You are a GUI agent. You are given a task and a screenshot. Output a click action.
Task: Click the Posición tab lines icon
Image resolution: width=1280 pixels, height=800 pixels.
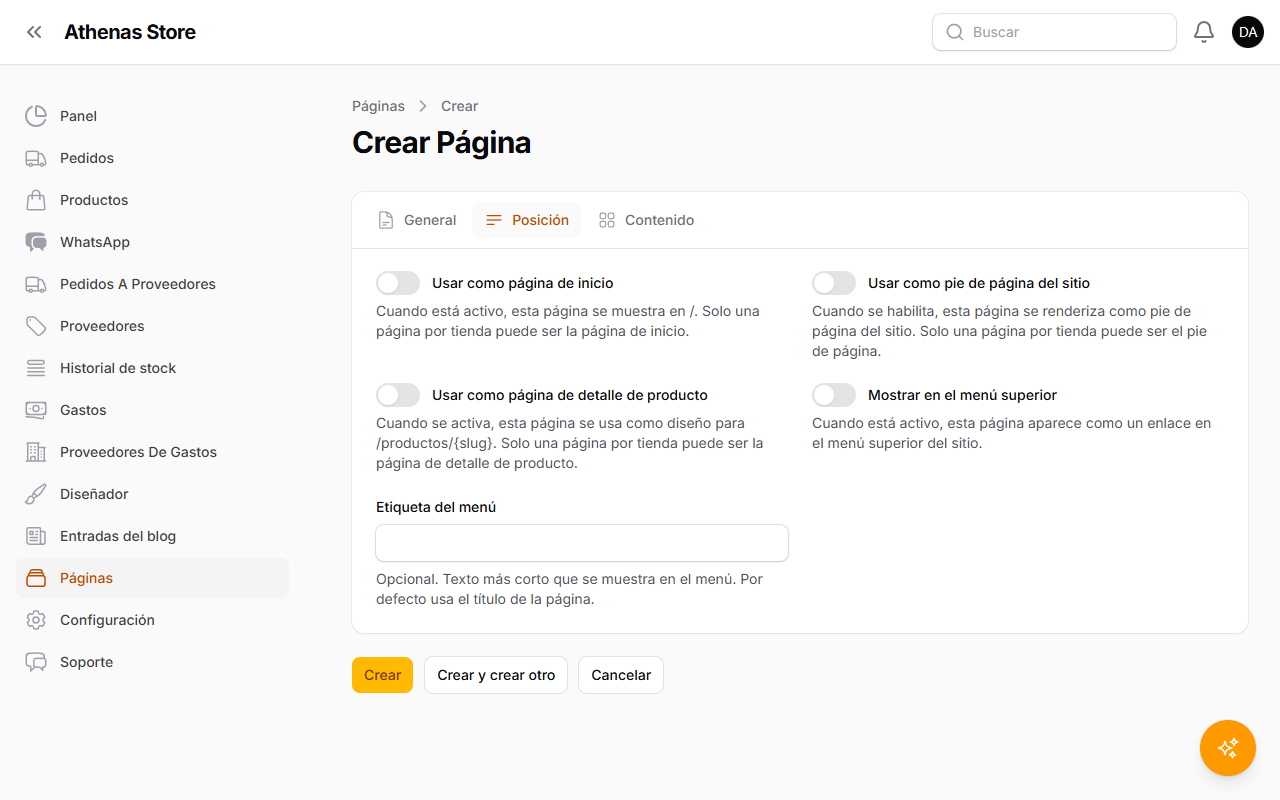(494, 220)
